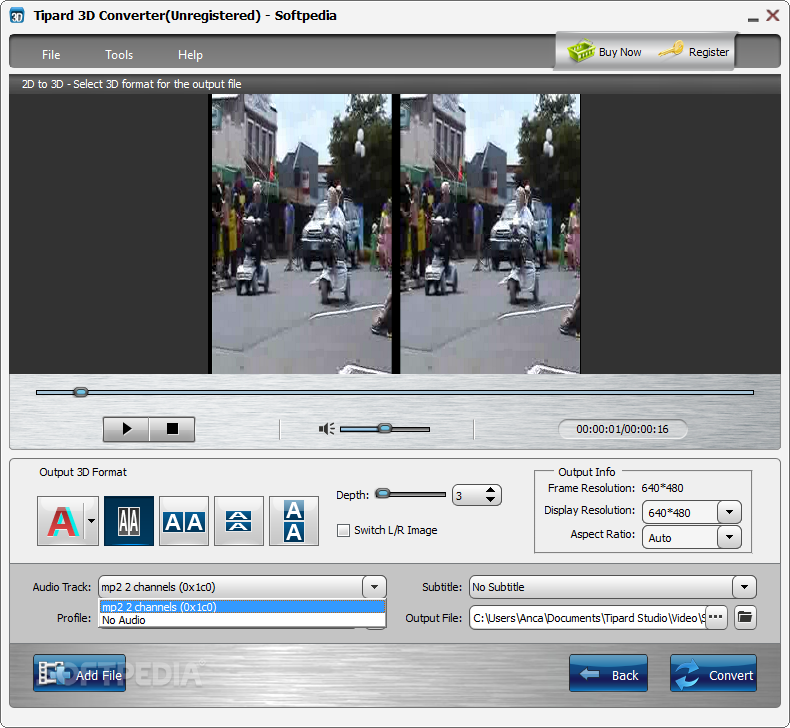
Task: Select Top and Bottom half-height format
Action: 239,521
